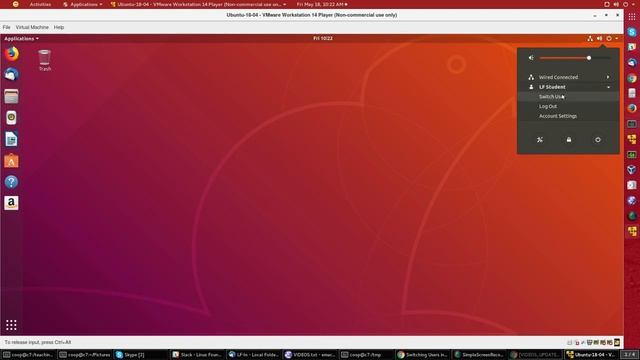This screenshot has height=360, width=640.
Task: Switch to the Ubuntu-18-04 VMware taskbar entry
Action: 592,355
